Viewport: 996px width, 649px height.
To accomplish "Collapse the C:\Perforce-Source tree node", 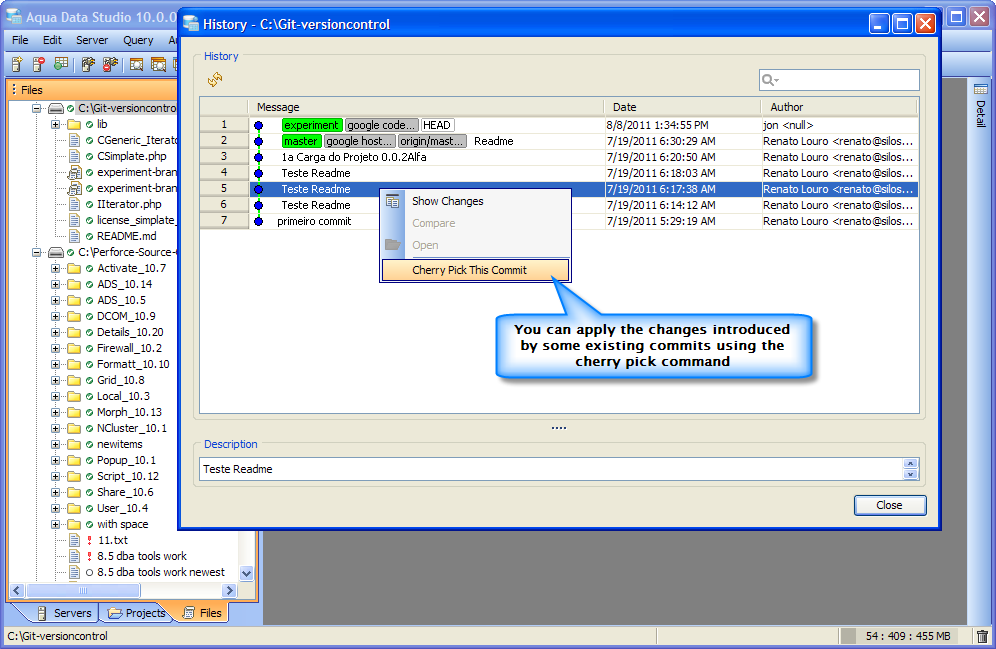I will (x=37, y=252).
